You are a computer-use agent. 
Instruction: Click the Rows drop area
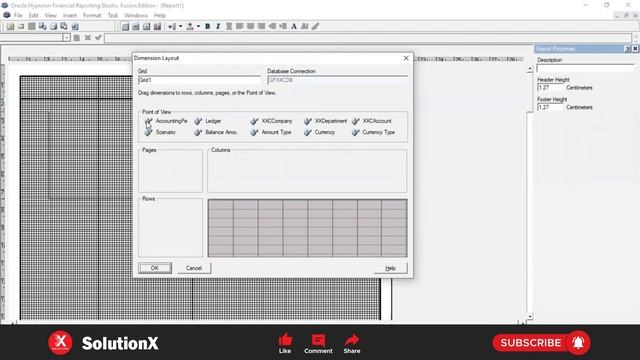click(171, 228)
